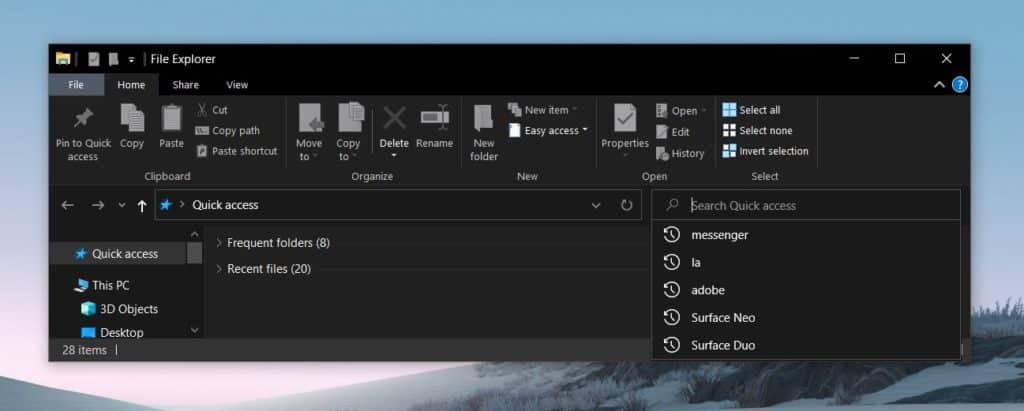Expand the Frequent folders group
The image size is (1024, 411).
(x=220, y=243)
